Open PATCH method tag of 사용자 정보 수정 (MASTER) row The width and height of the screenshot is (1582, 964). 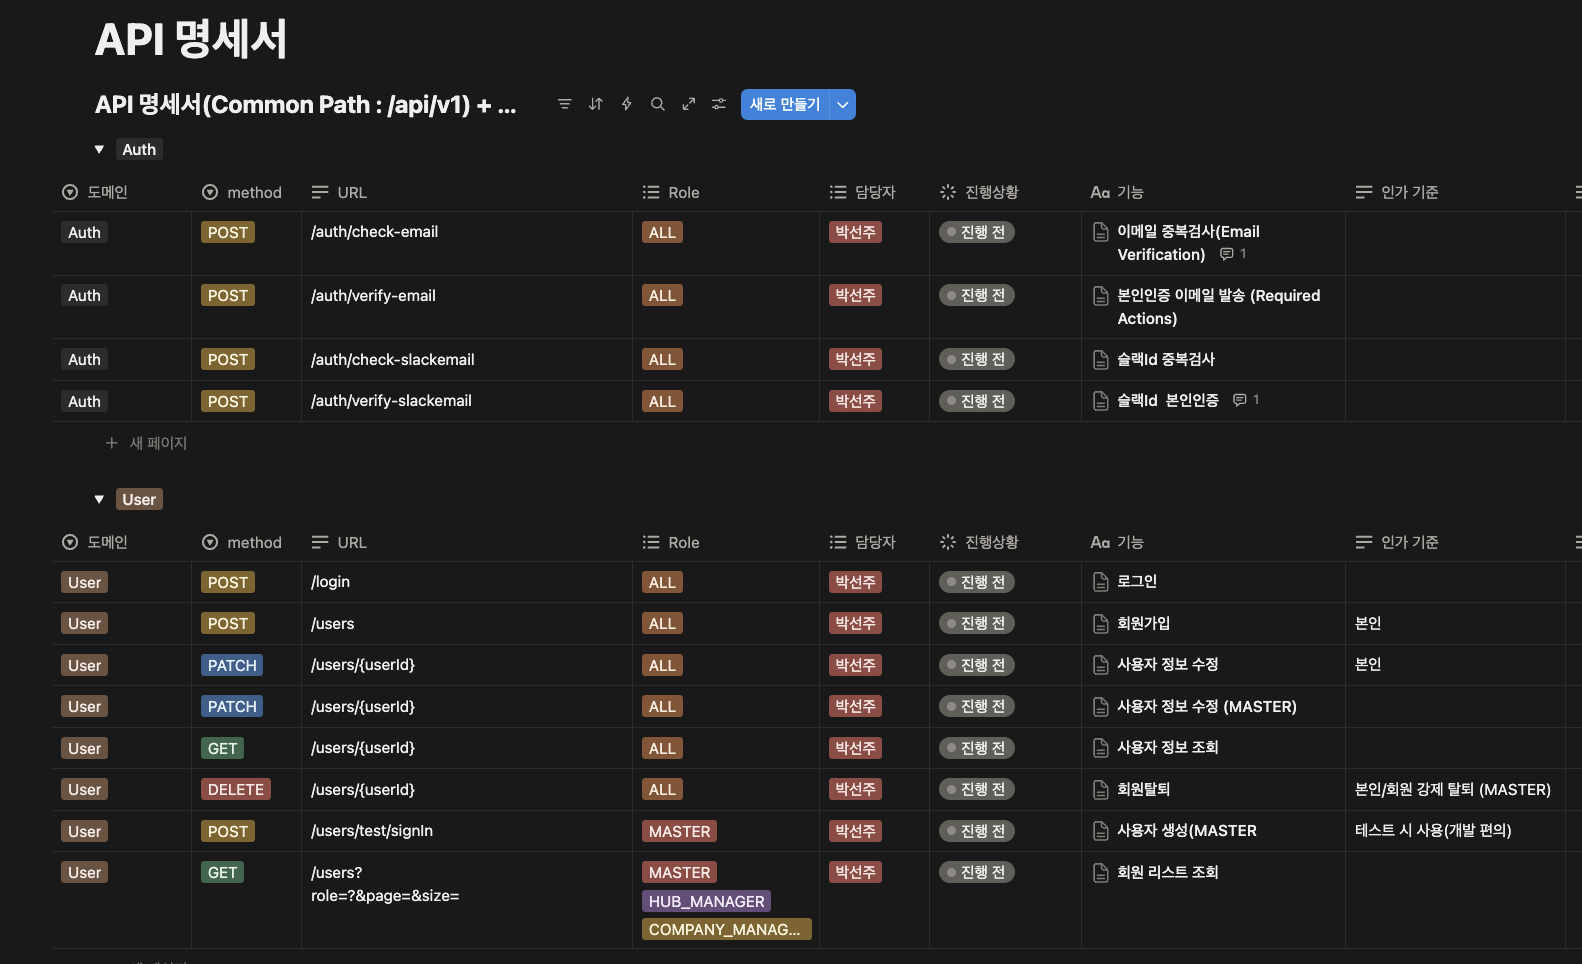232,707
